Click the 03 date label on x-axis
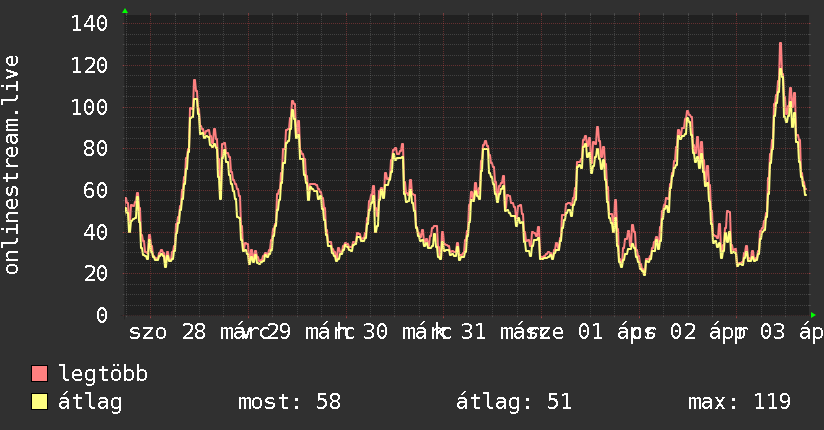This screenshot has width=824, height=430. click(x=772, y=332)
